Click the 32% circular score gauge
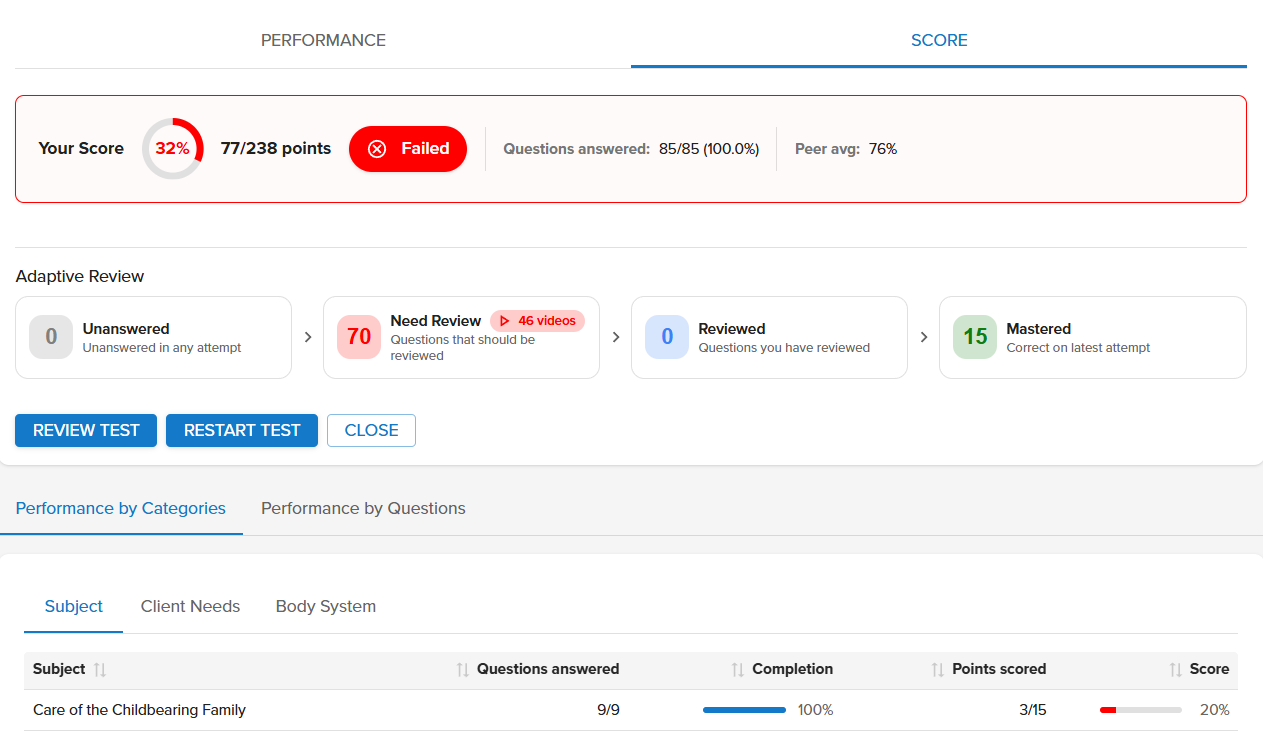Screen dimensions: 1263x737 coord(172,148)
